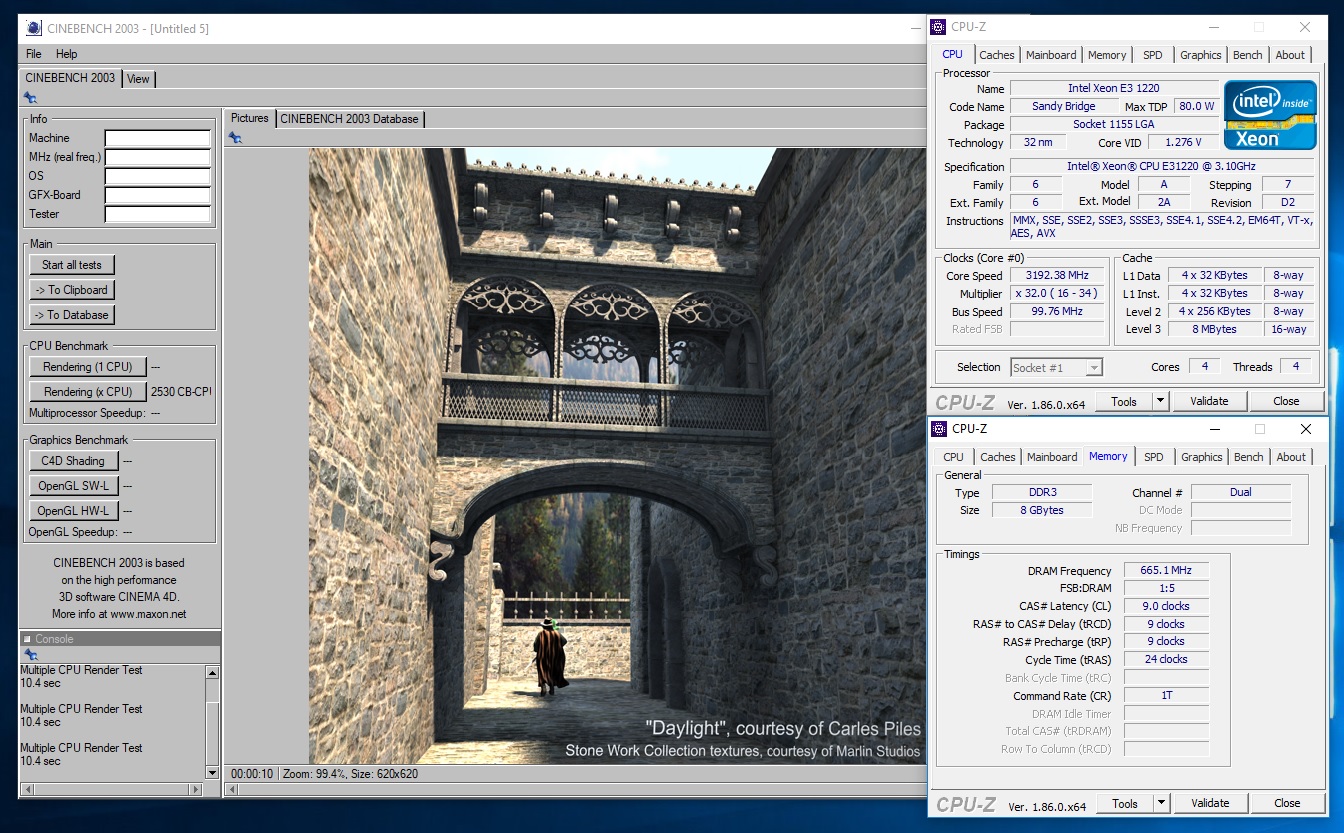Click Close button in upper CPU-Z window
The height and width of the screenshot is (833, 1344).
tap(1286, 401)
